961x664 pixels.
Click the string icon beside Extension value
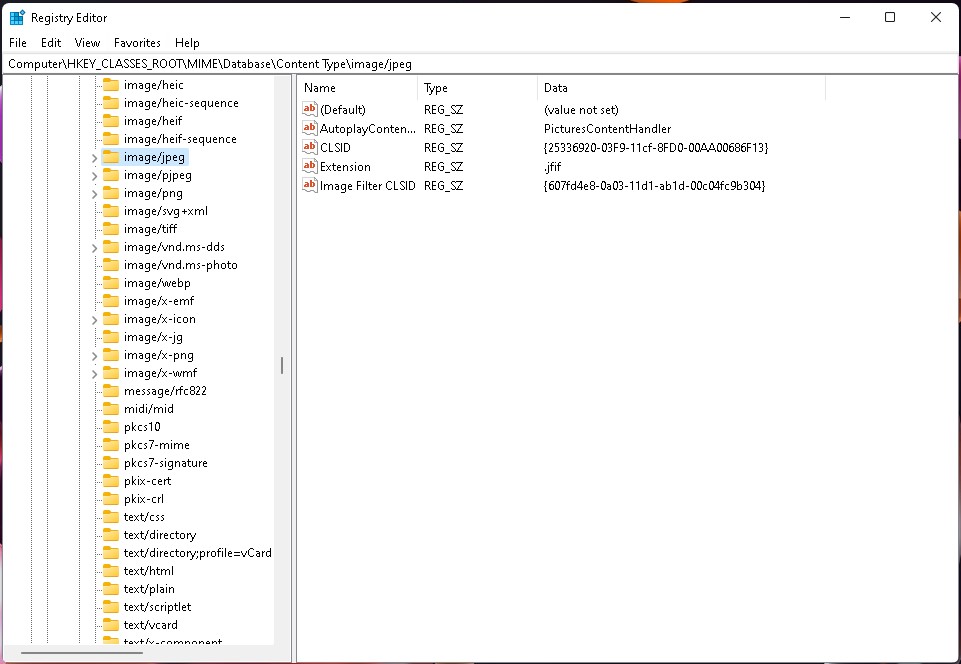point(310,167)
